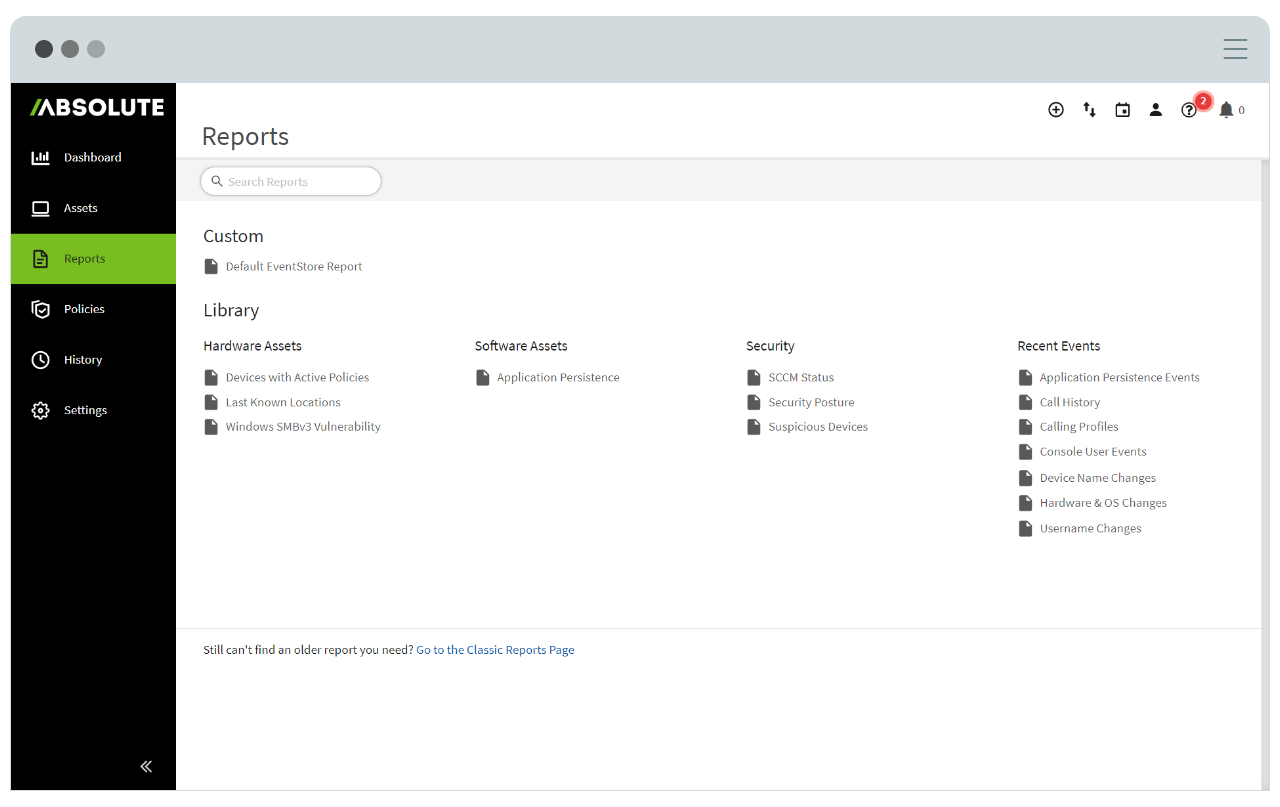Screen dimensions: 1280x807
Task: Open the calendar icon in the header
Action: coord(1122,110)
